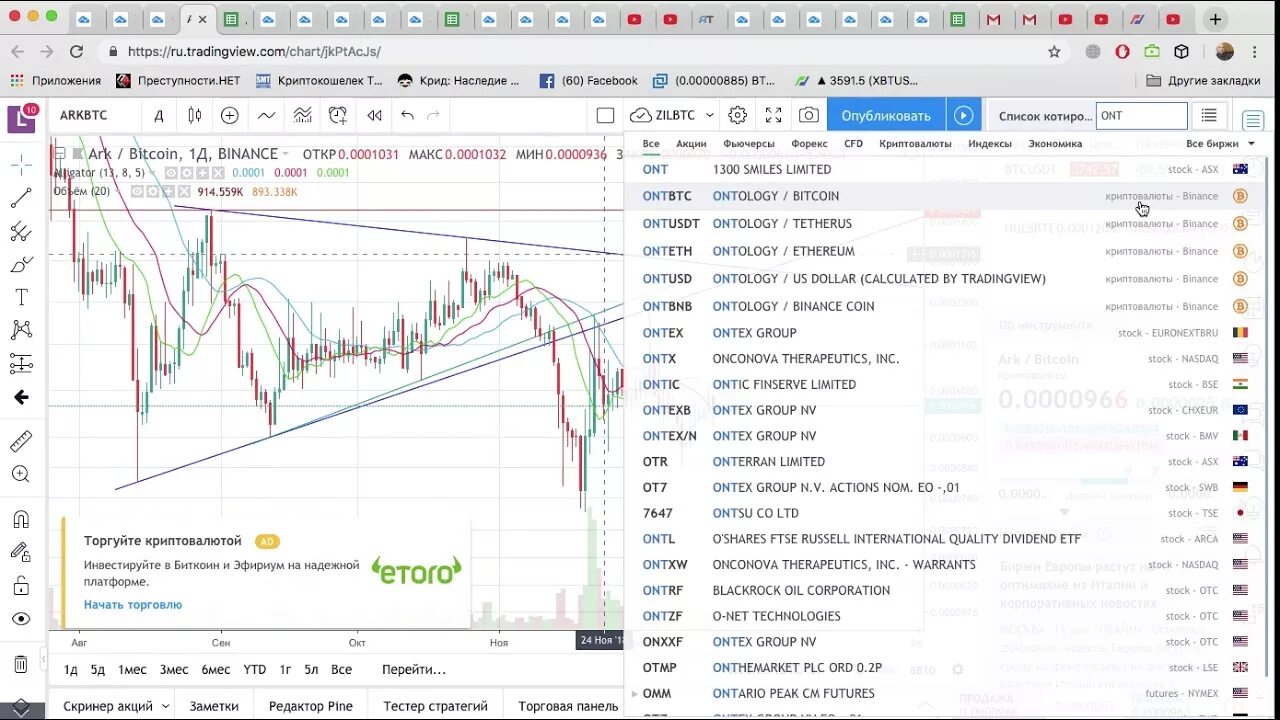Open chart settings gear icon

click(x=737, y=115)
